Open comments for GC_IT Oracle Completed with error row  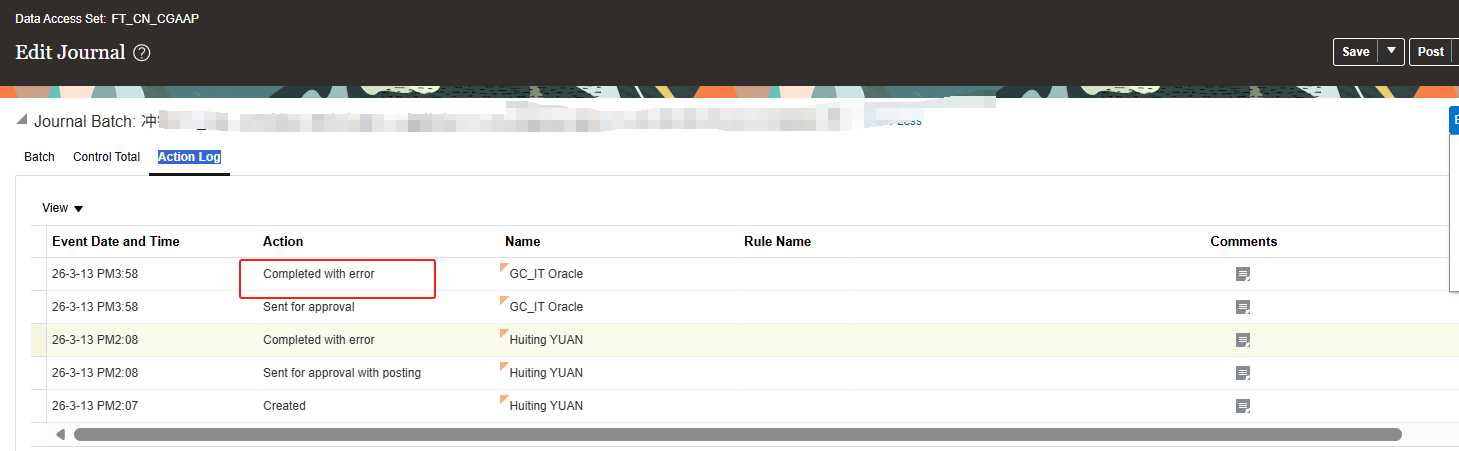[1243, 274]
